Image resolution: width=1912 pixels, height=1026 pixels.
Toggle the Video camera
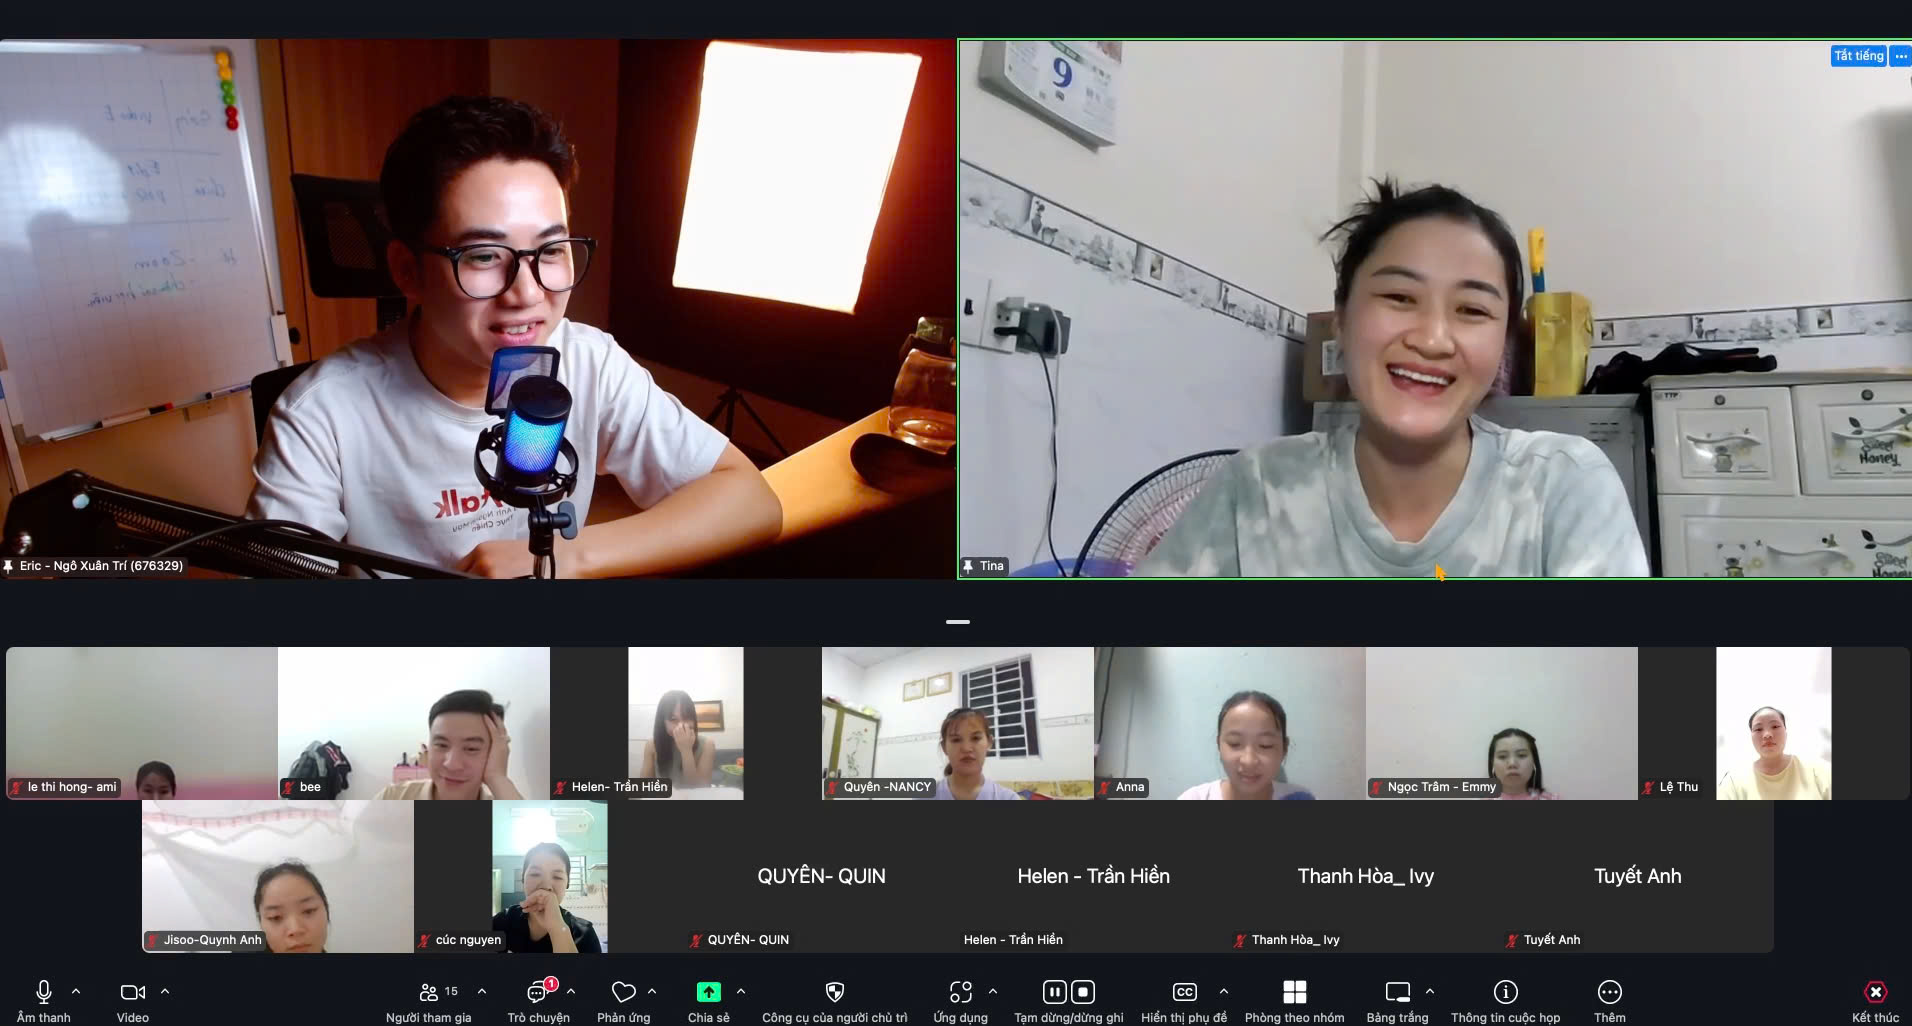(x=132, y=992)
